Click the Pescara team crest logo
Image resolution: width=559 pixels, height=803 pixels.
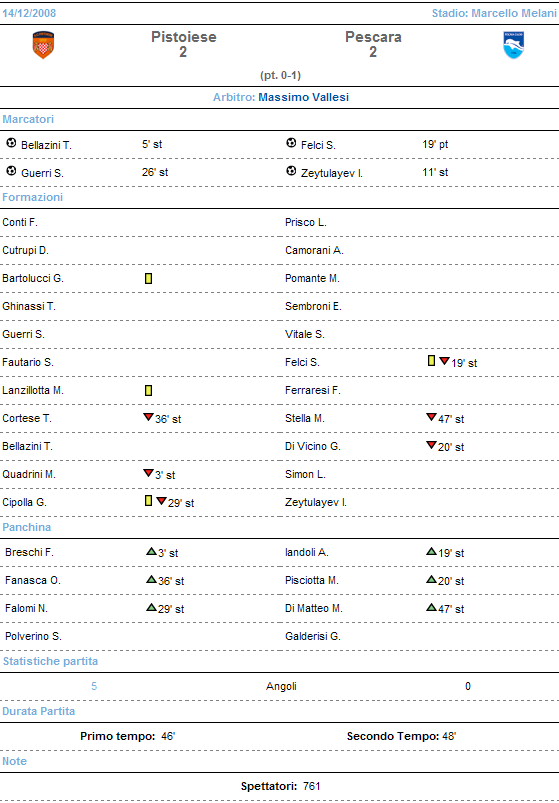513,45
